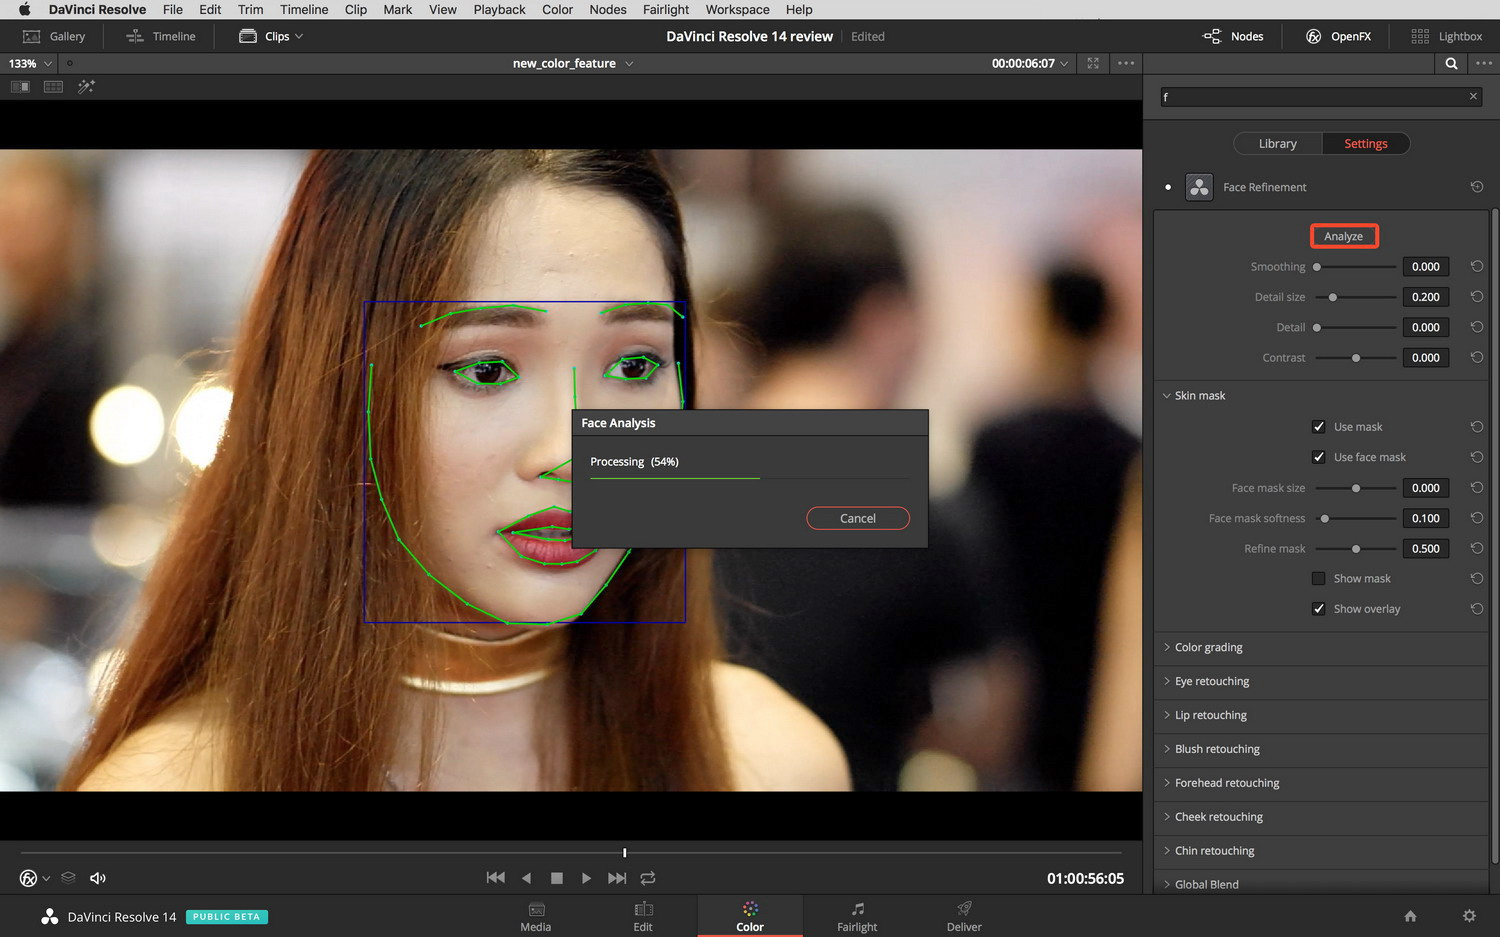The width and height of the screenshot is (1500, 937).
Task: Open the 133% zoom dropdown
Action: coord(30,63)
